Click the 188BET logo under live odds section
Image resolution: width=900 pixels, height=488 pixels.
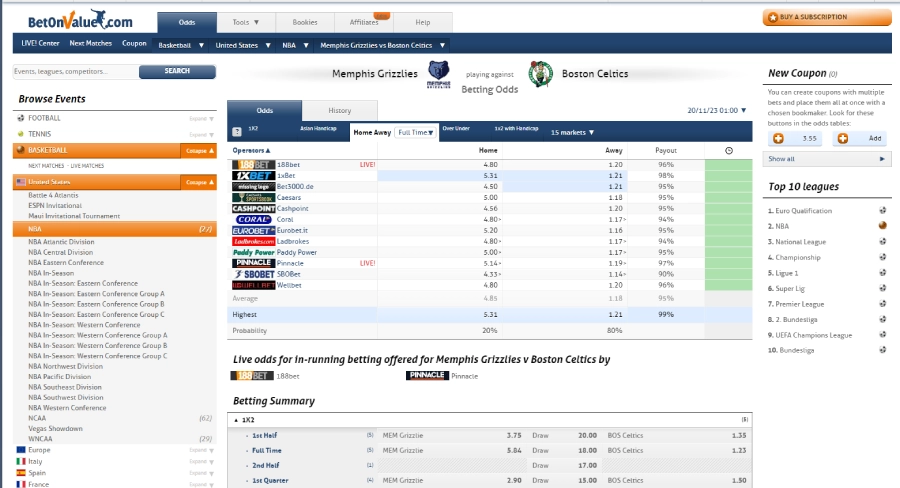click(x=252, y=375)
